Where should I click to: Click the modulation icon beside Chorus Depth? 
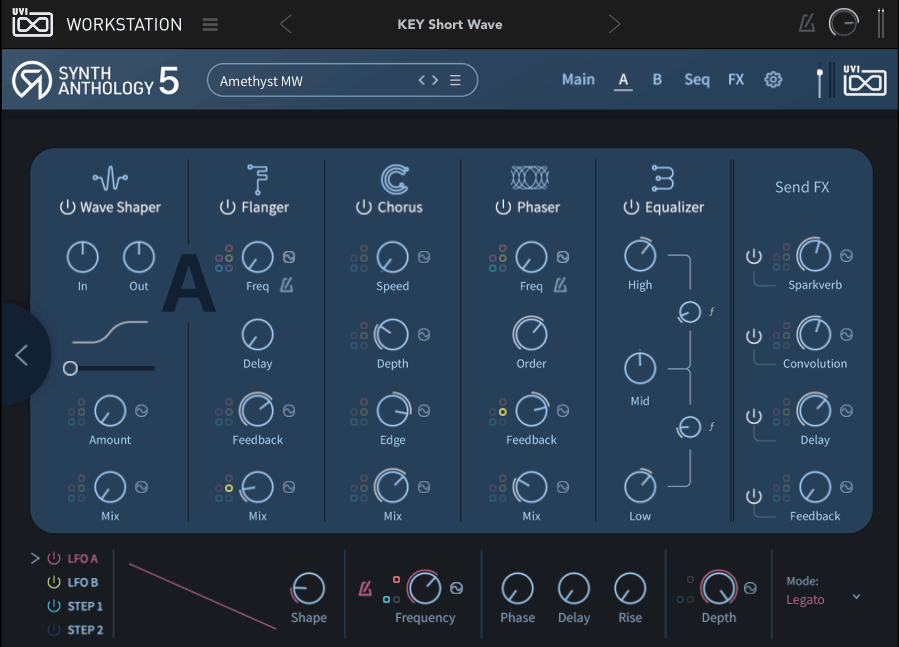tap(424, 334)
